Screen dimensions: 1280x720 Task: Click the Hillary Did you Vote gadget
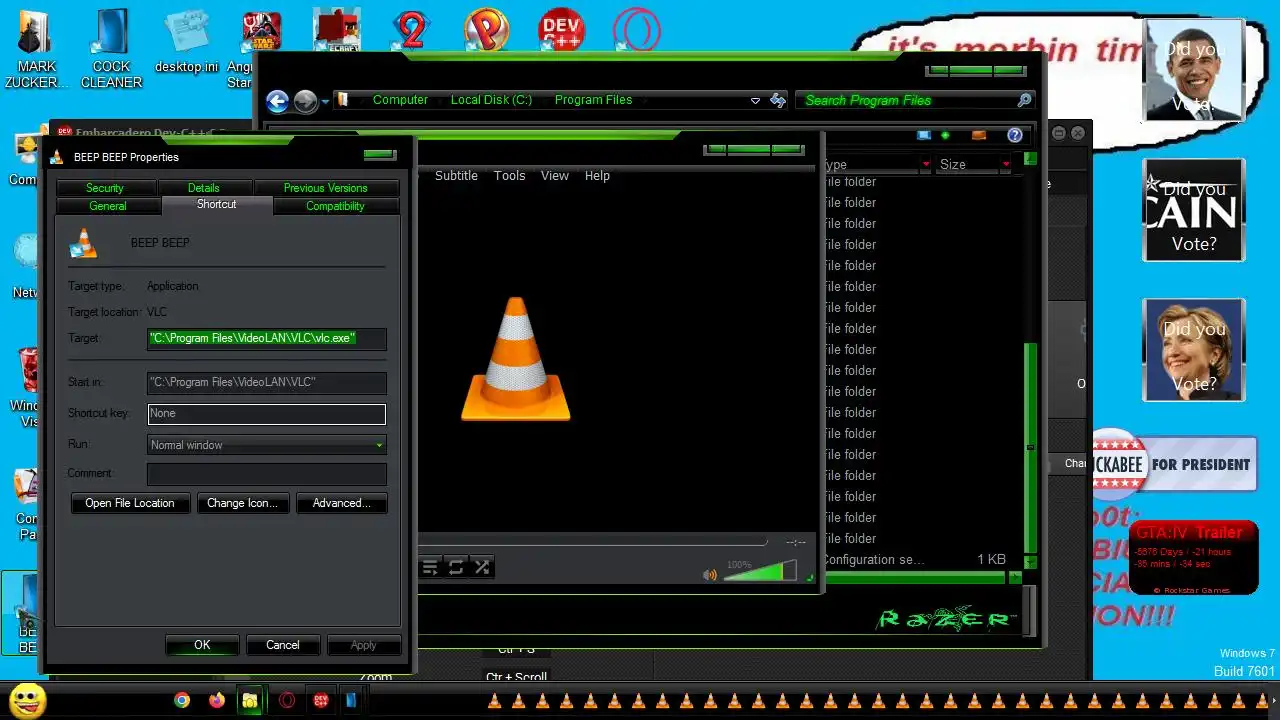pyautogui.click(x=1194, y=350)
